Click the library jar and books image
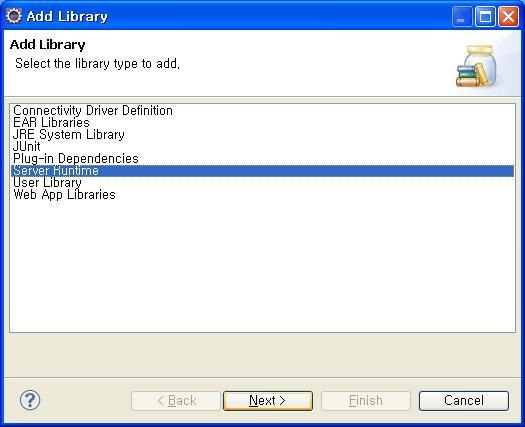Screen dimensions: 525x427 [476, 67]
